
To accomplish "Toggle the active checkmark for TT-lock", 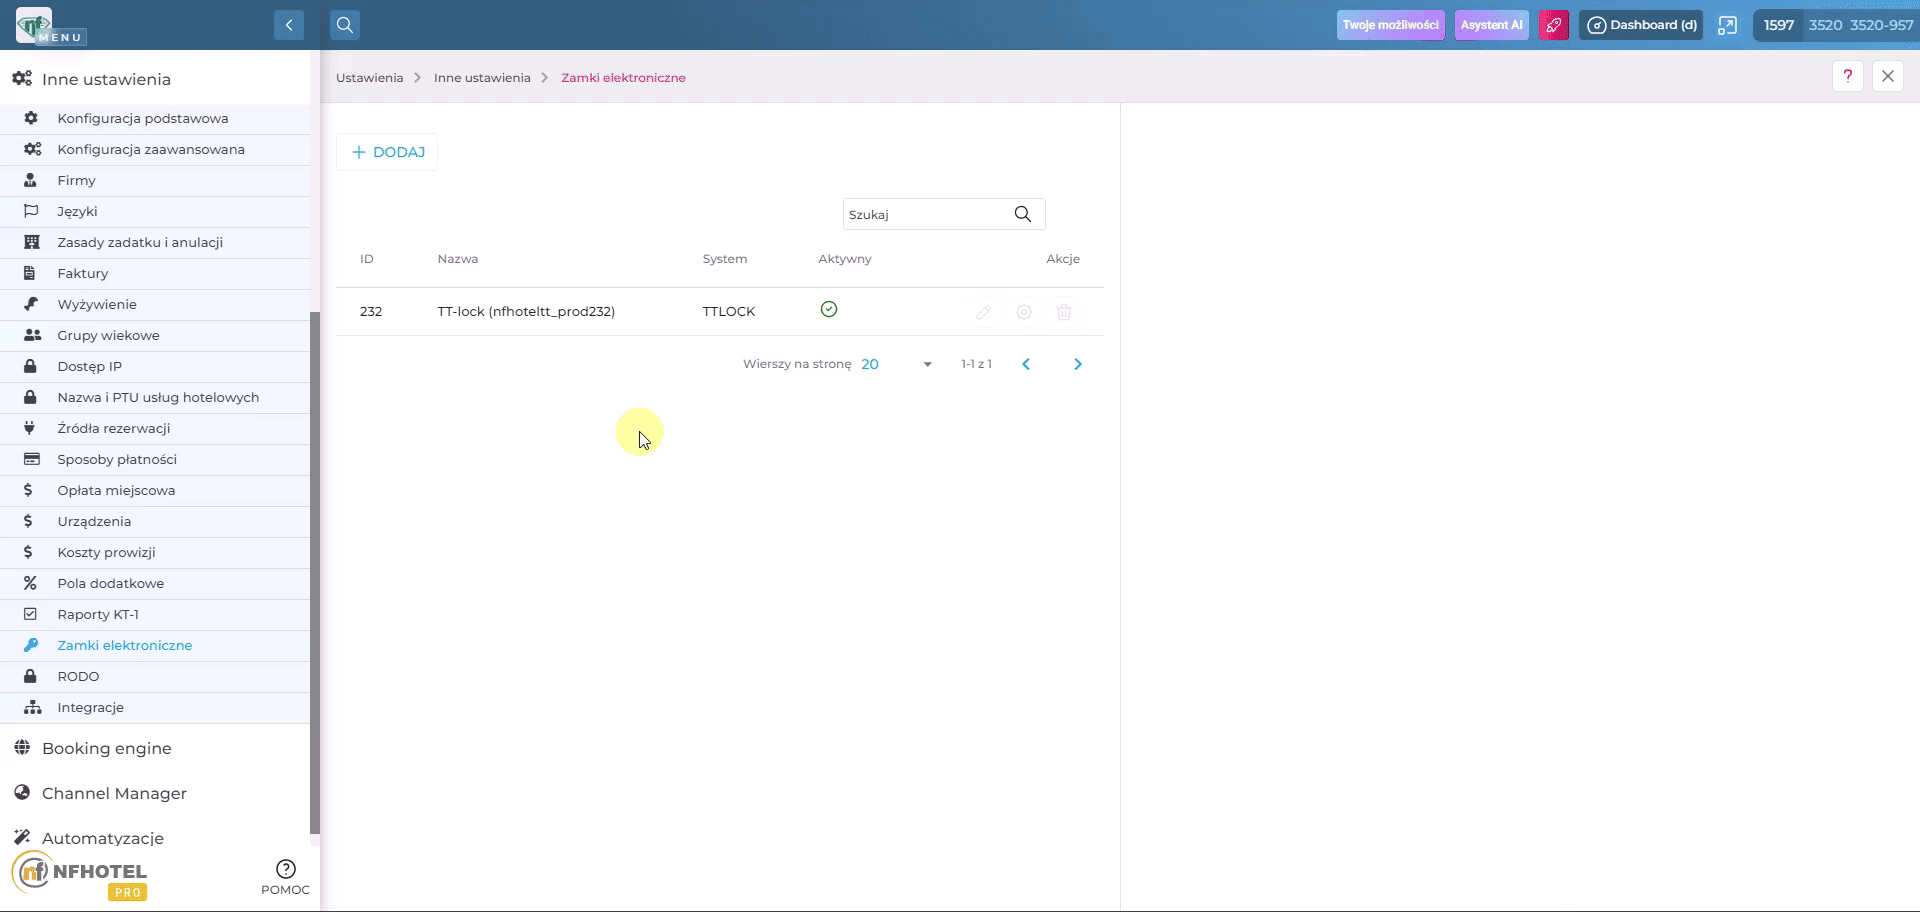I will [829, 309].
